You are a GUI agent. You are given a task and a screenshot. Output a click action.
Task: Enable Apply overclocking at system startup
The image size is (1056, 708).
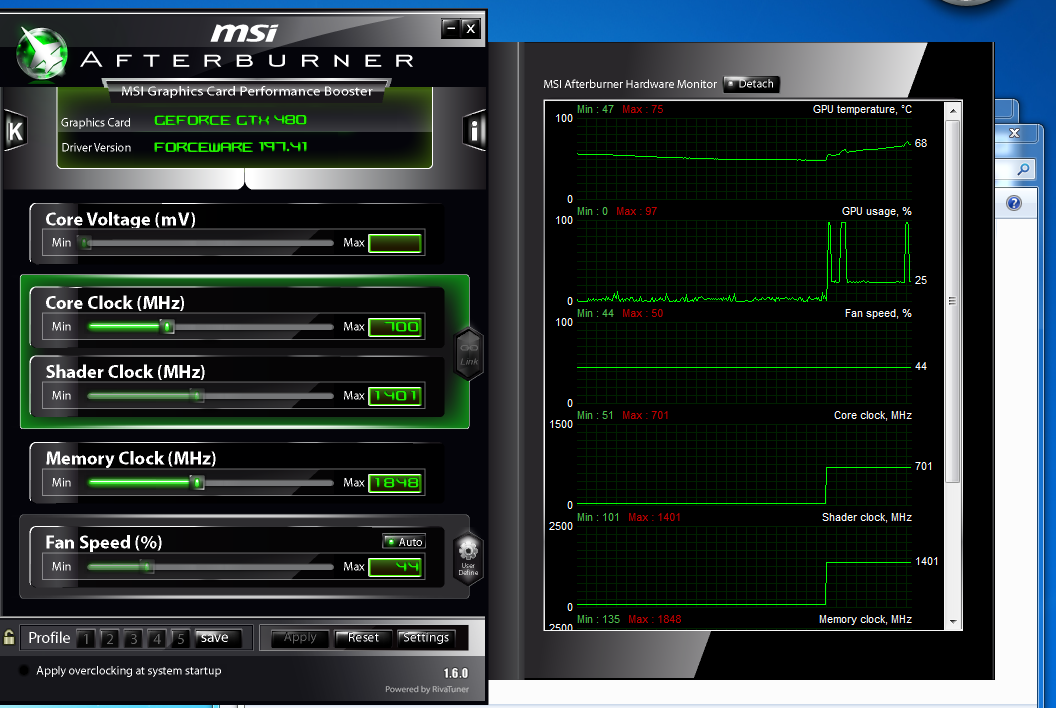(24, 670)
